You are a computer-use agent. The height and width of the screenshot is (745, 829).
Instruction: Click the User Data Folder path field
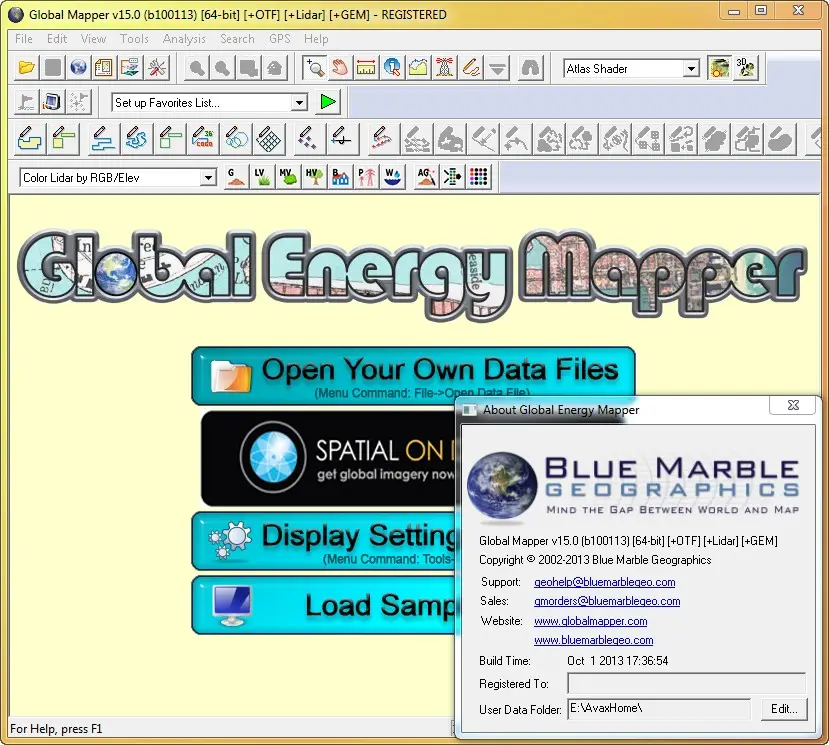[x=659, y=709]
